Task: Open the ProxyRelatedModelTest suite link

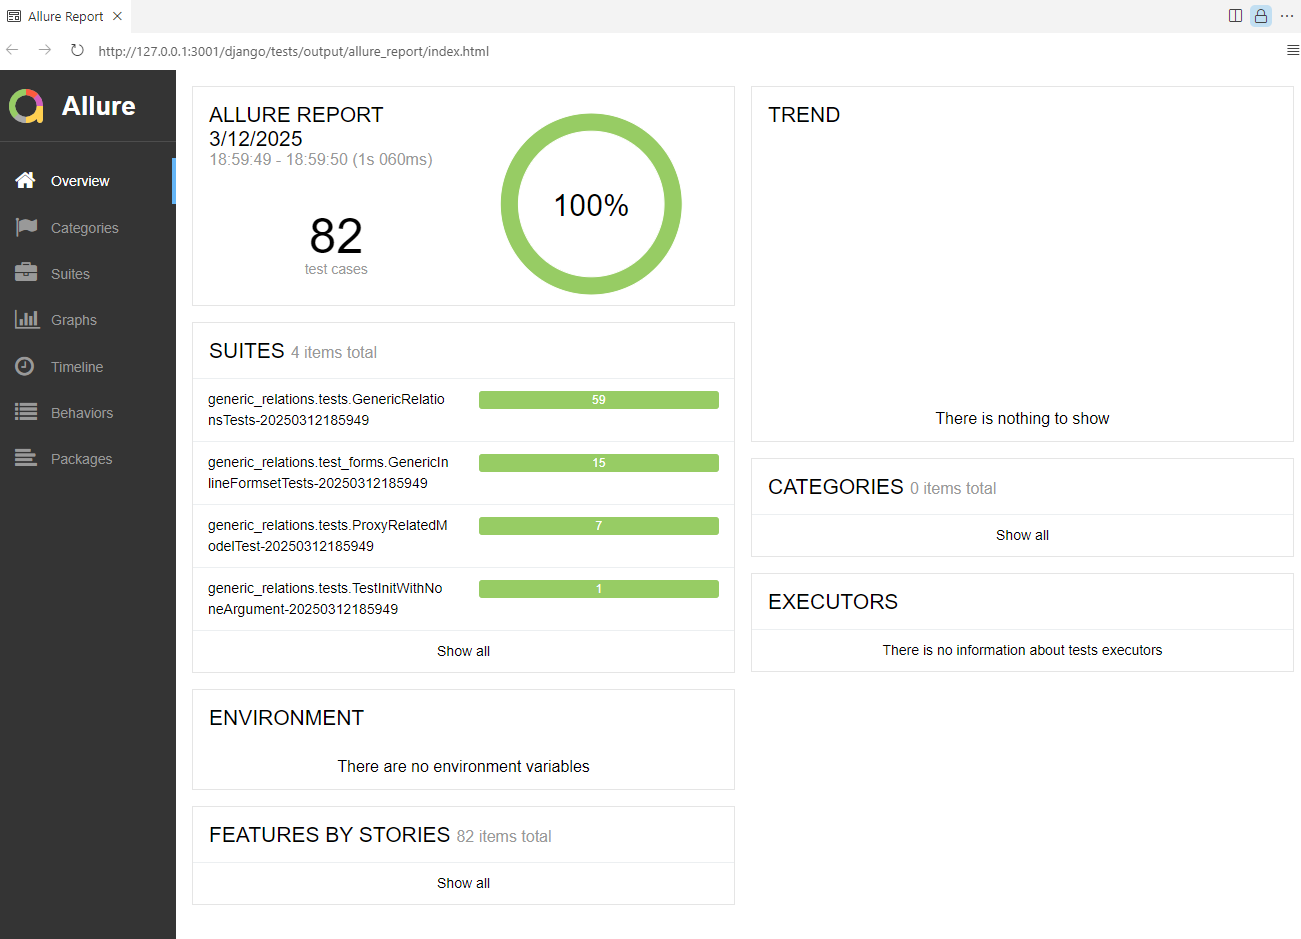Action: 328,535
